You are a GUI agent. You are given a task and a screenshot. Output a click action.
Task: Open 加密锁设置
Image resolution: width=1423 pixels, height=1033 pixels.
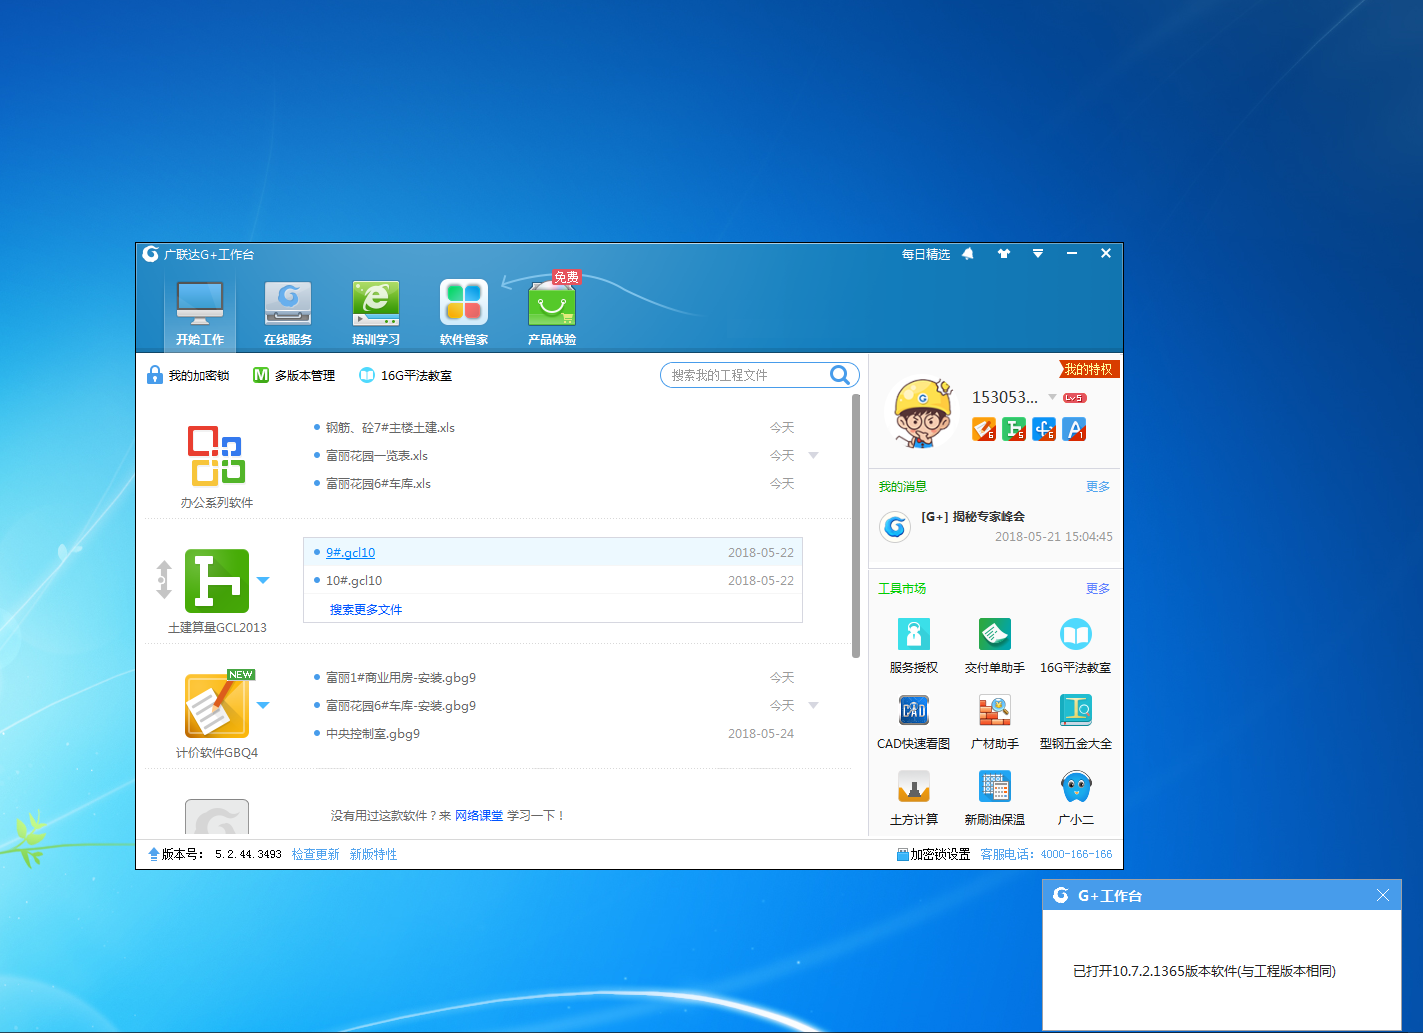933,854
